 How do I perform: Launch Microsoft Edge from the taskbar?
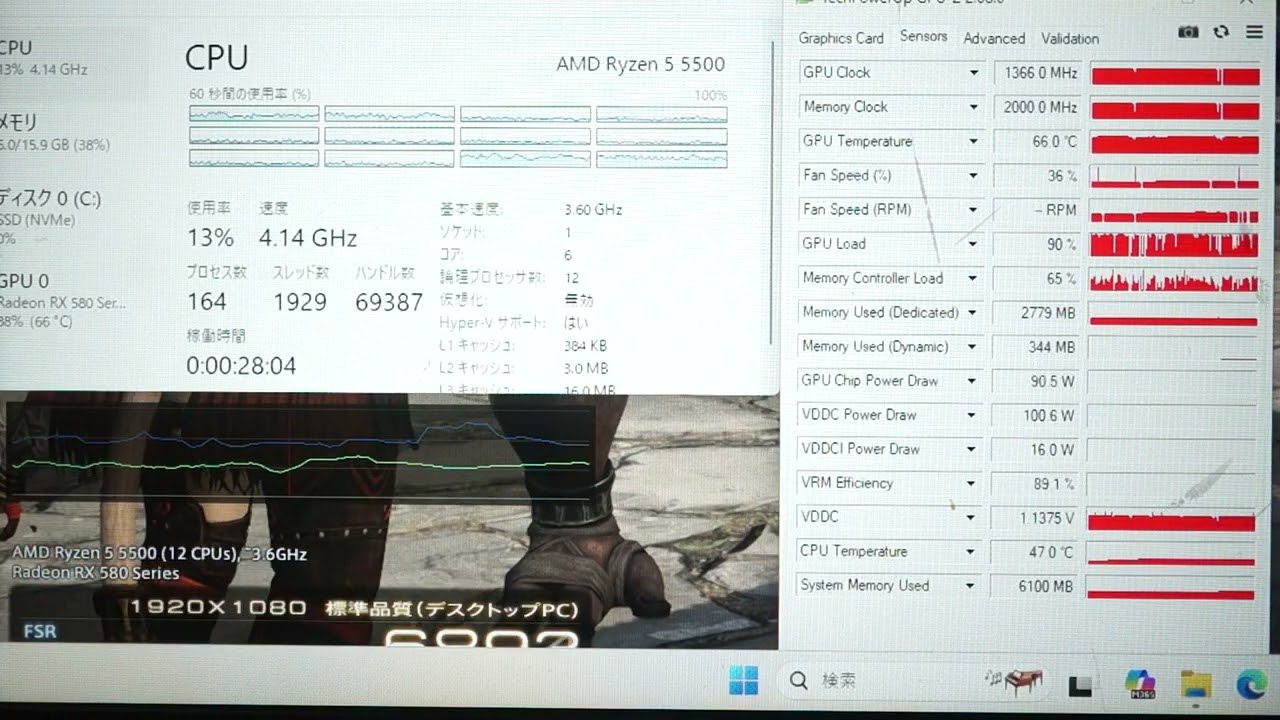1251,683
